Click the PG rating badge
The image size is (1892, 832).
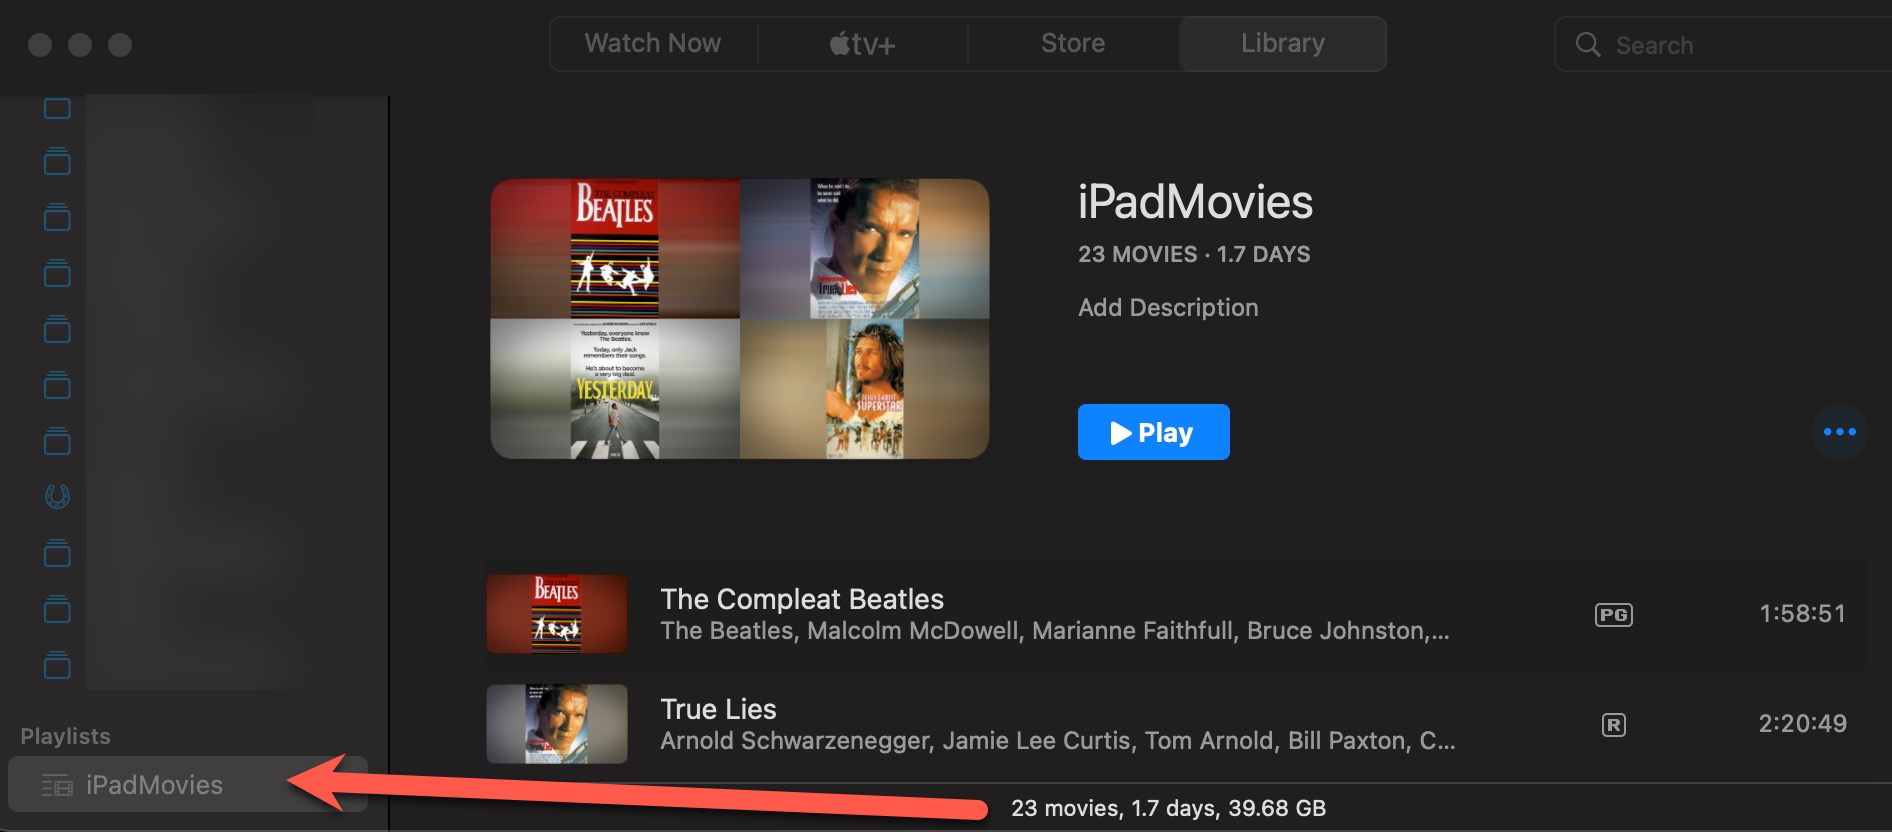point(1613,615)
